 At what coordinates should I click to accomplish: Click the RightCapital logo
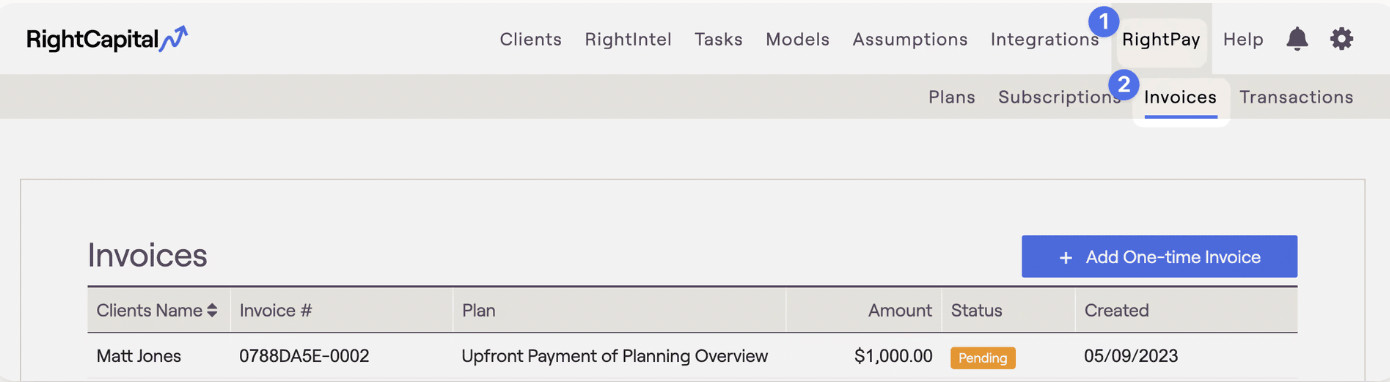click(107, 39)
